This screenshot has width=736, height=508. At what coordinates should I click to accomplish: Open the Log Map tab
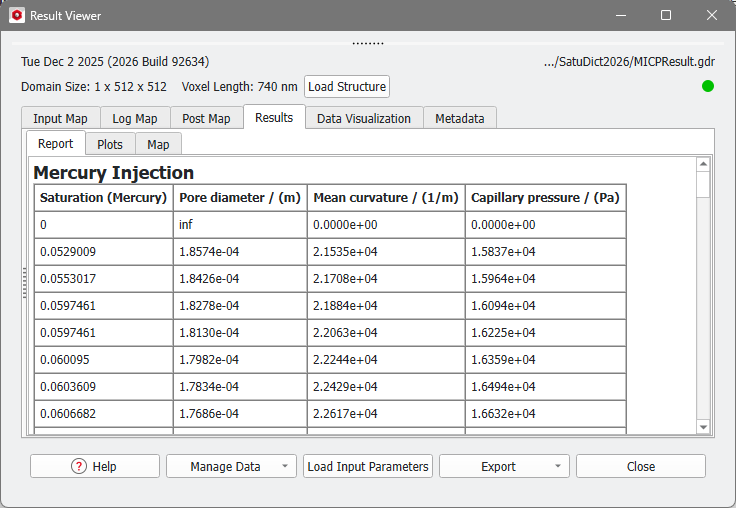click(x=134, y=118)
